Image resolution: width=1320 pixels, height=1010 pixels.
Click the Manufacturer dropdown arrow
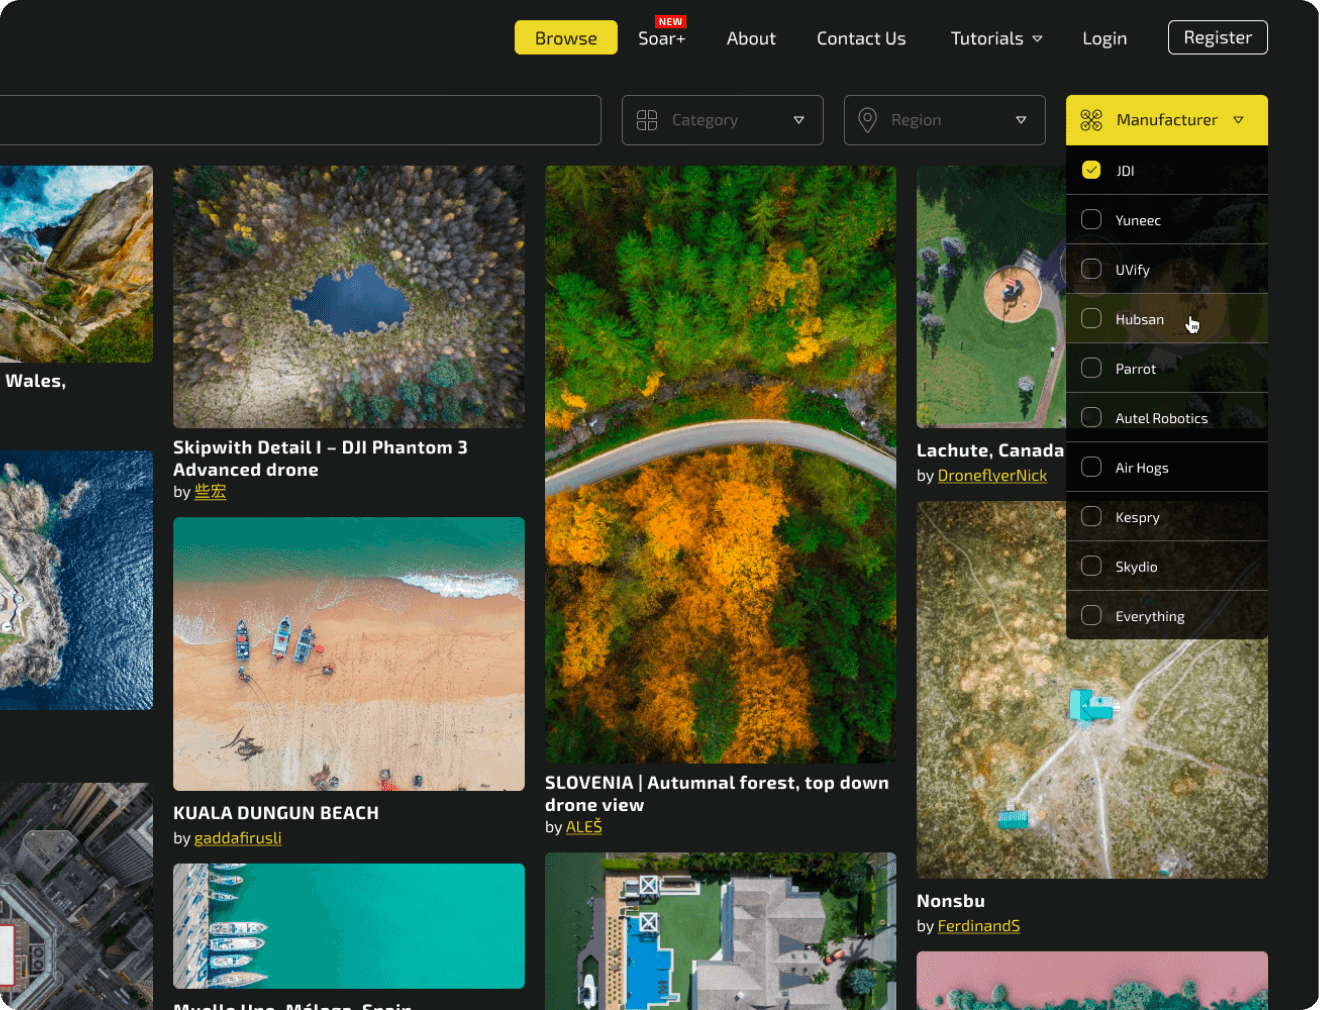tap(1238, 120)
